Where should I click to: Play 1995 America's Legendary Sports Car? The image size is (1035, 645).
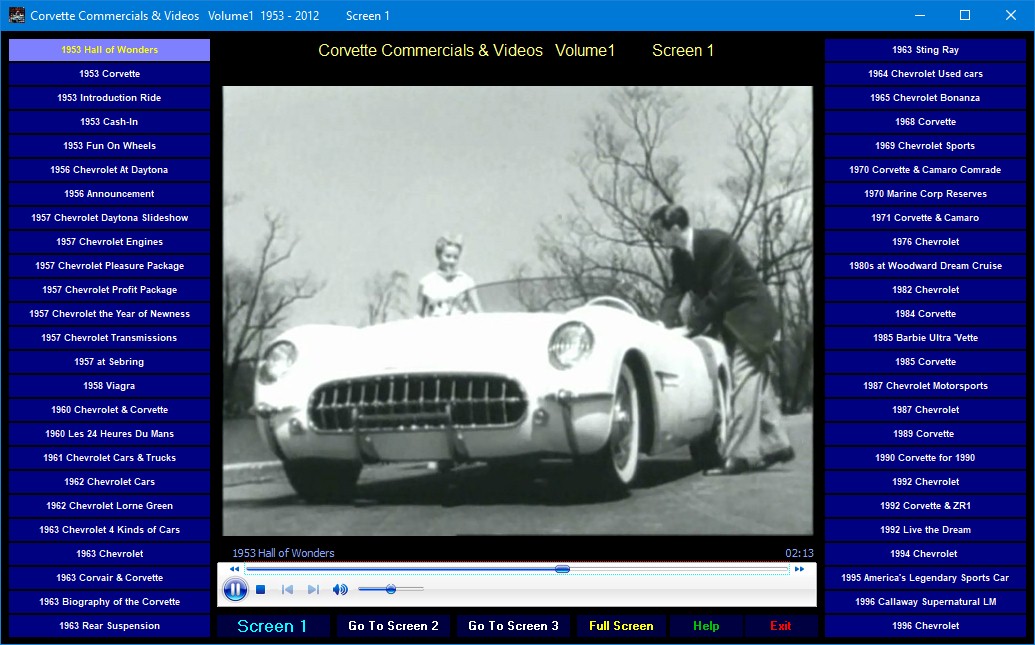(925, 578)
